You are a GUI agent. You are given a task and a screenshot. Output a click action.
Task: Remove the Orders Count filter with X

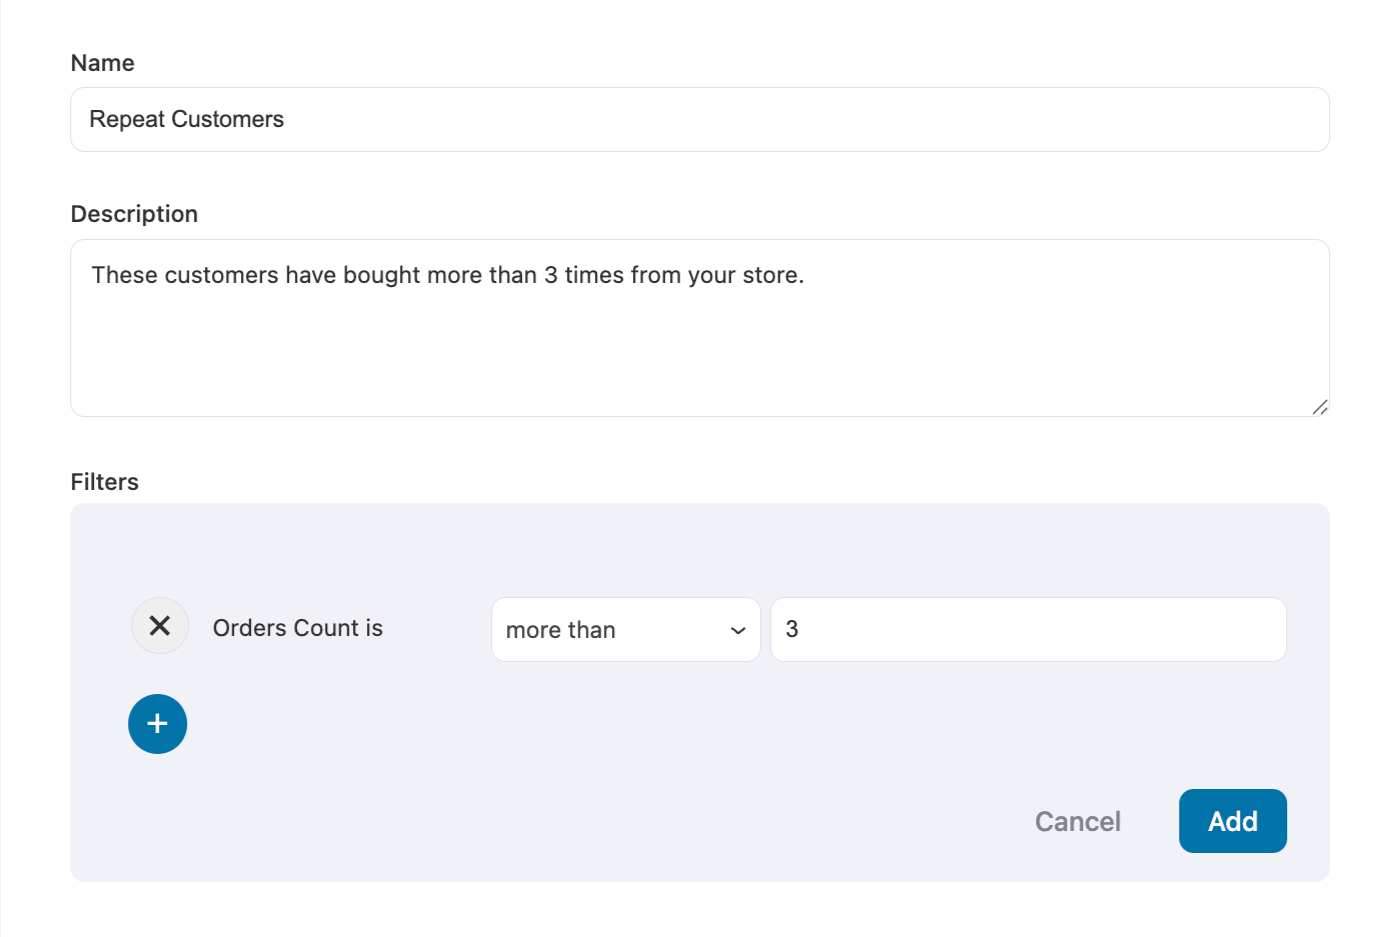pos(160,626)
